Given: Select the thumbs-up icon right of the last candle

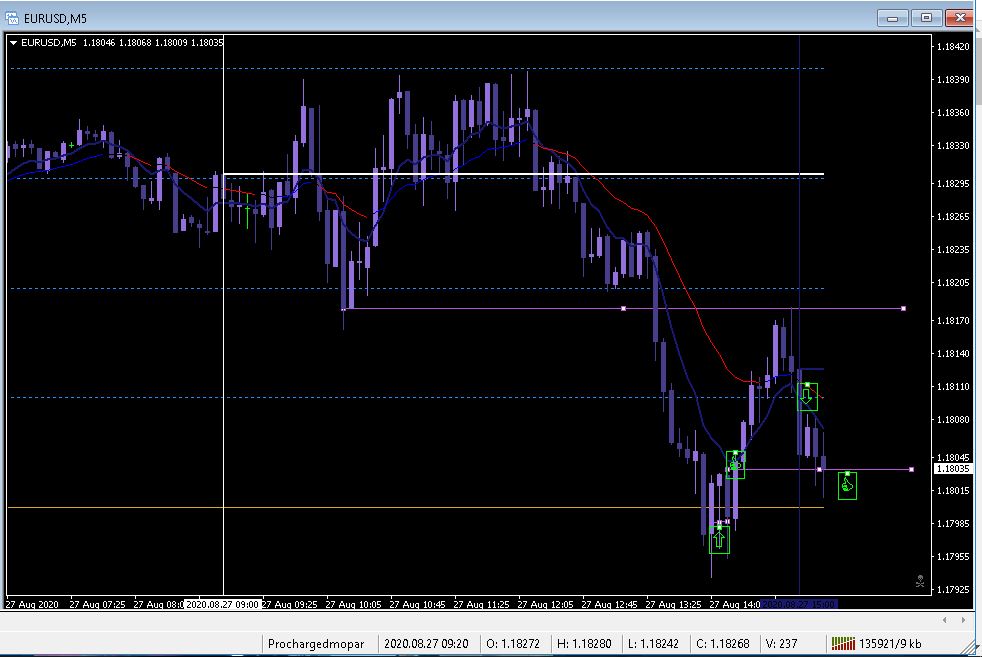Looking at the screenshot, I should point(847,486).
